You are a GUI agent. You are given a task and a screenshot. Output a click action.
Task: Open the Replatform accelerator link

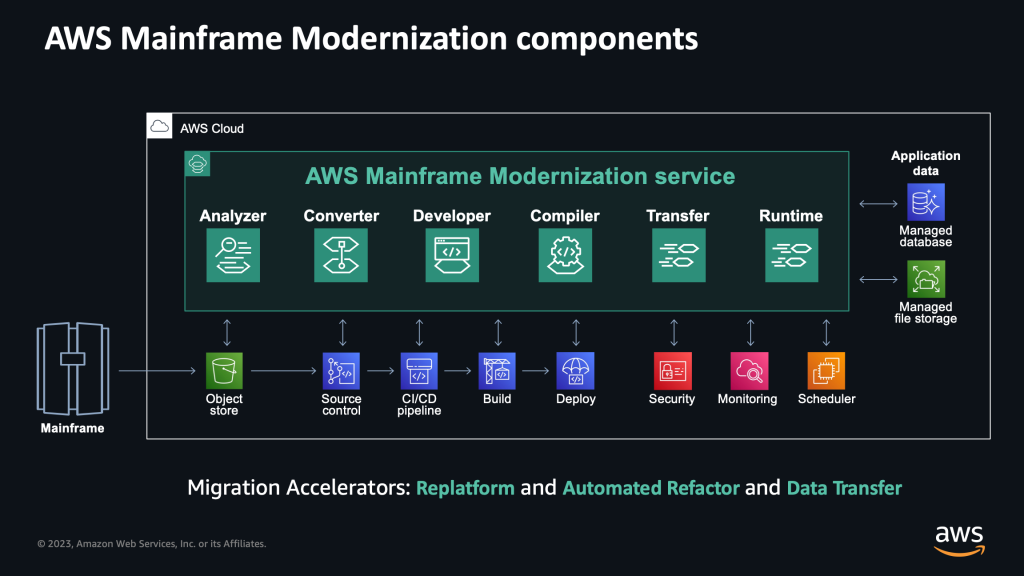(x=465, y=489)
